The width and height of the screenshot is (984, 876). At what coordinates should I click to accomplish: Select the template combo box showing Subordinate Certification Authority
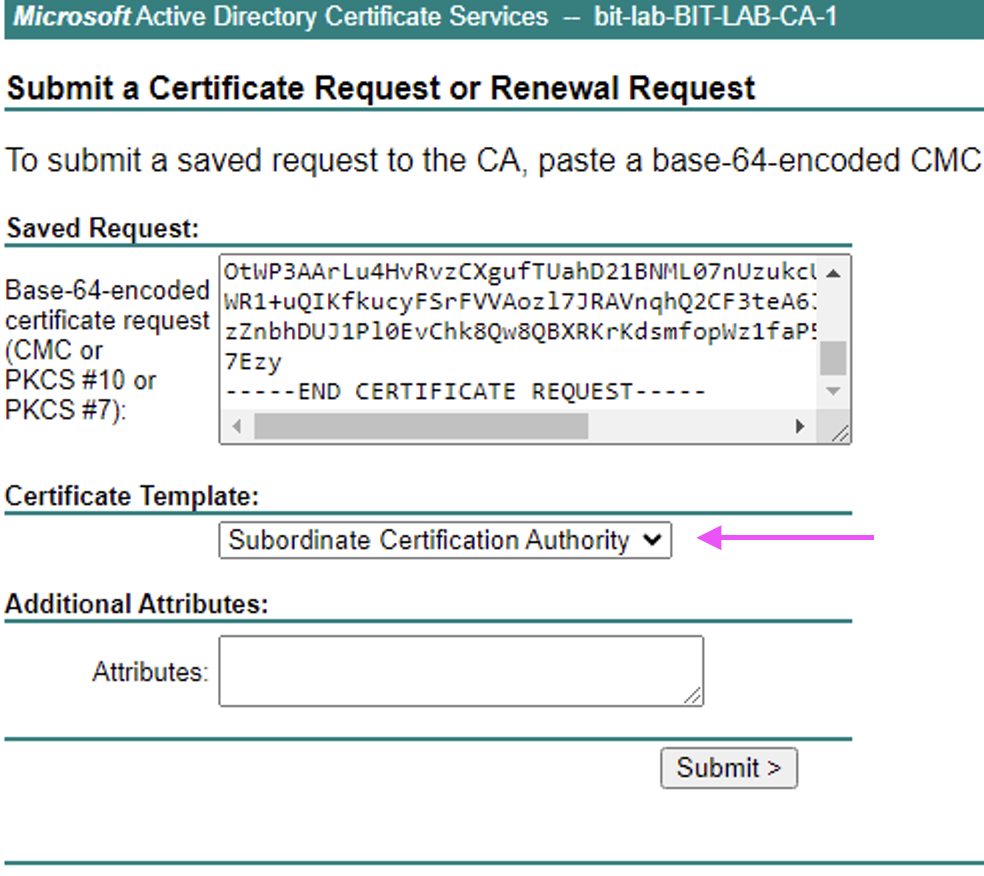coord(445,540)
